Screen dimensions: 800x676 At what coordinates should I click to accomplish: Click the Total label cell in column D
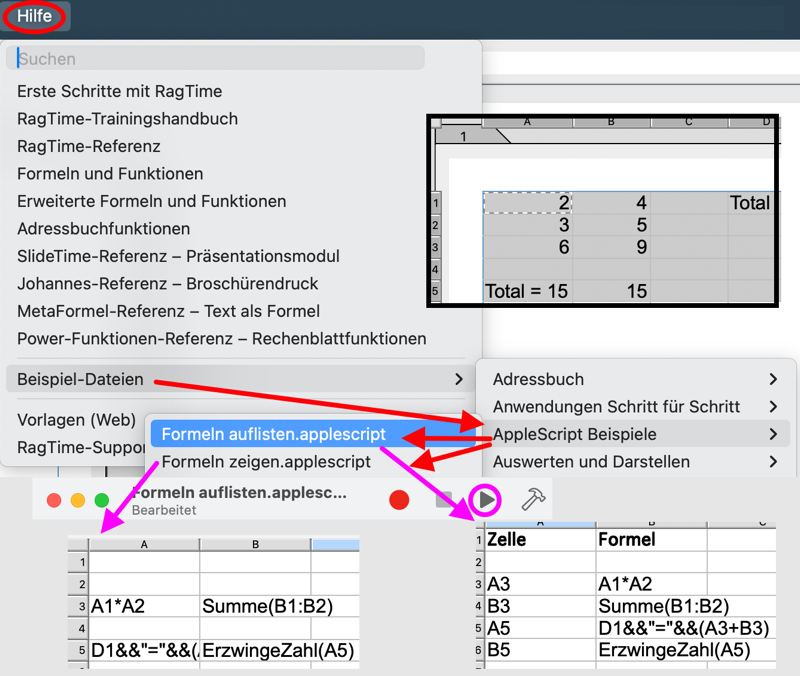coord(751,203)
